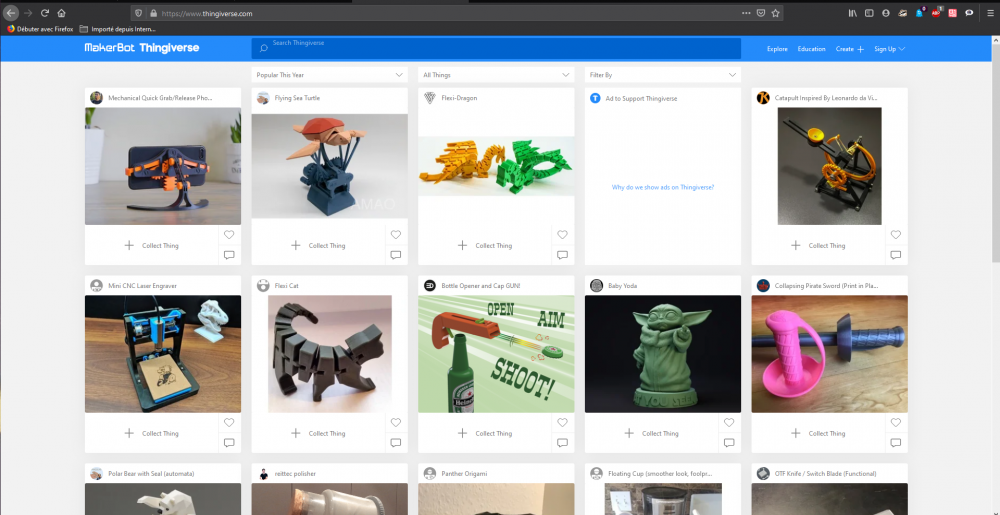Open comments on Flexi Cat card

coord(395,443)
